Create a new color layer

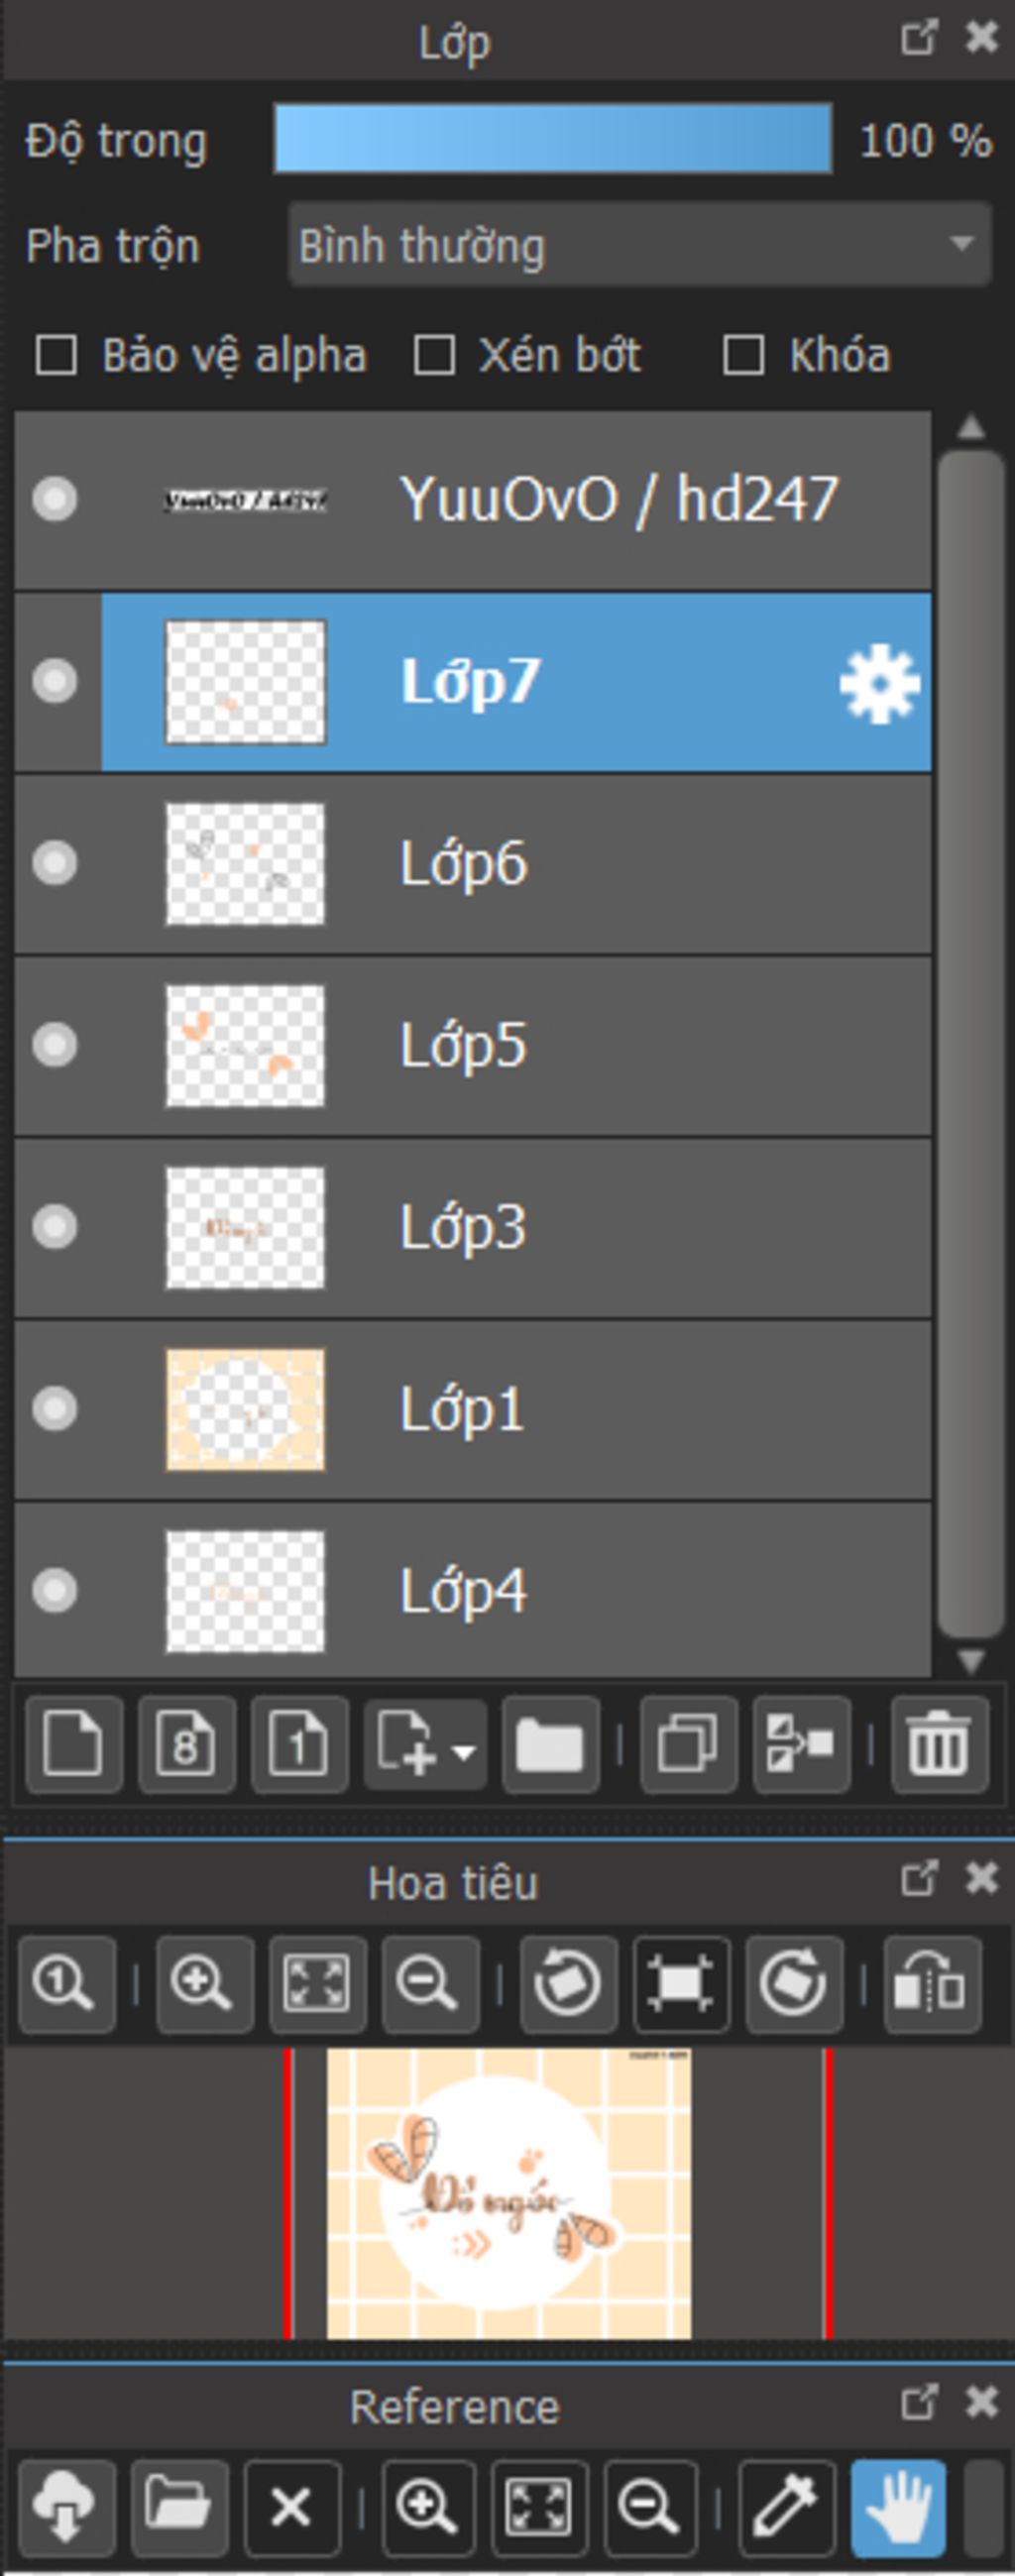pyautogui.click(x=74, y=1744)
